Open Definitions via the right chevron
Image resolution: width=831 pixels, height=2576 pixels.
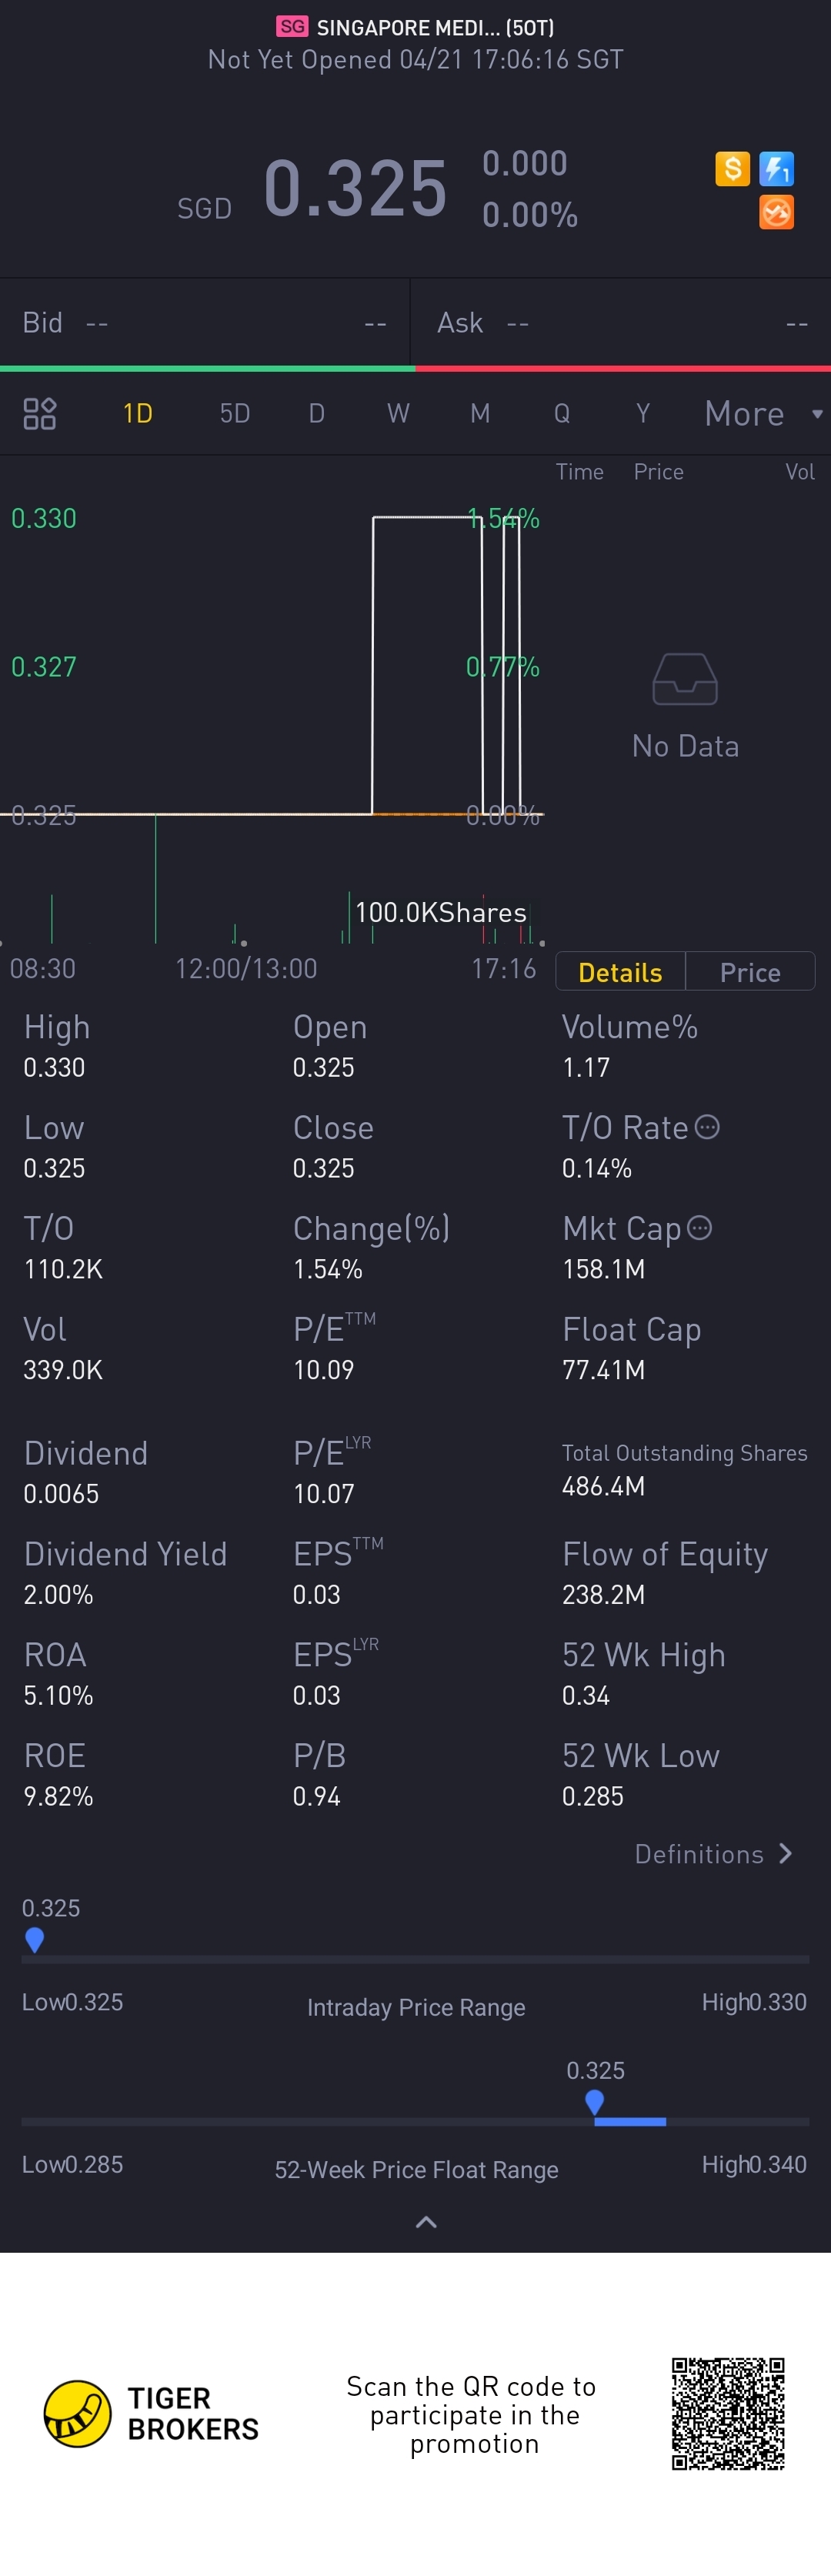pyautogui.click(x=786, y=1853)
